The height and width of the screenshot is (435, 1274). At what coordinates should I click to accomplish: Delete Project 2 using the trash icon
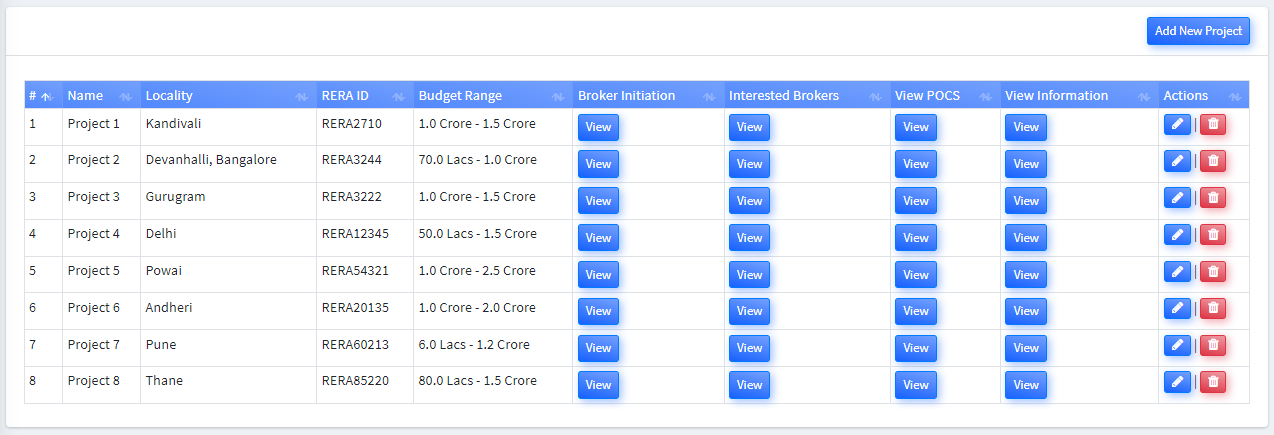[x=1213, y=161]
